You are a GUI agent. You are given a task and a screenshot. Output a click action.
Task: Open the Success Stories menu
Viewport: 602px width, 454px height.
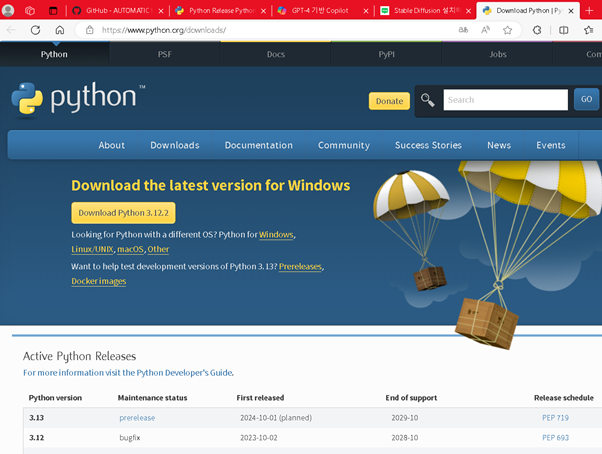pos(428,145)
